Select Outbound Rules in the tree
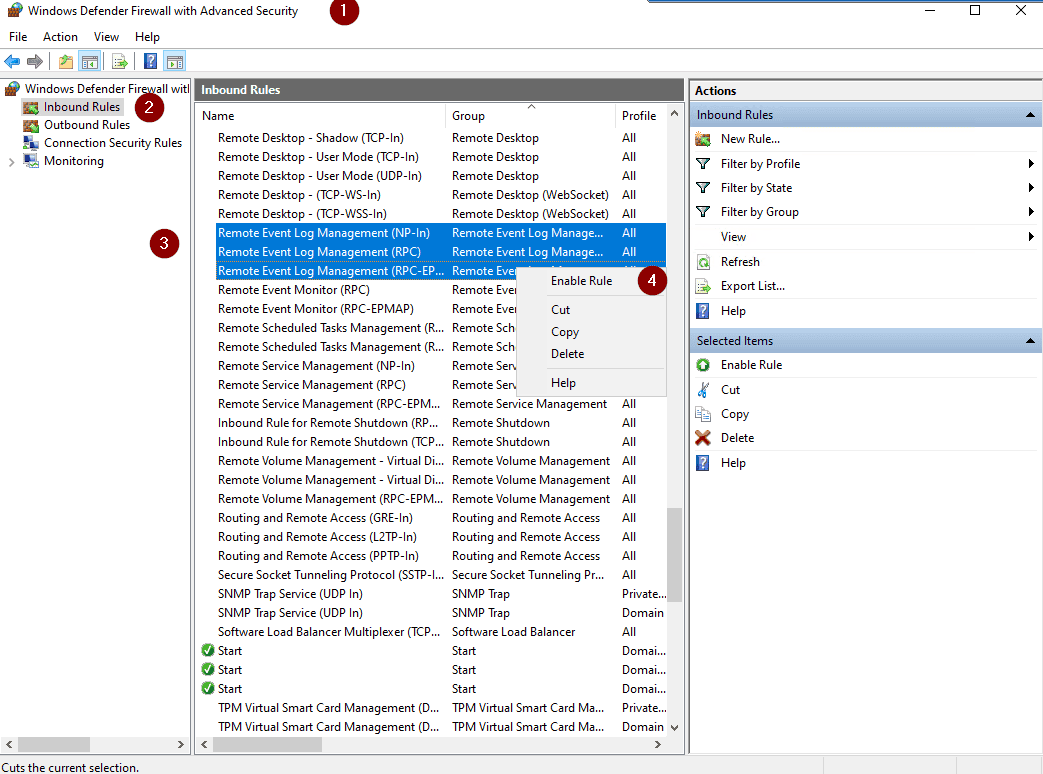Viewport: 1043px width, 774px height. 86,125
